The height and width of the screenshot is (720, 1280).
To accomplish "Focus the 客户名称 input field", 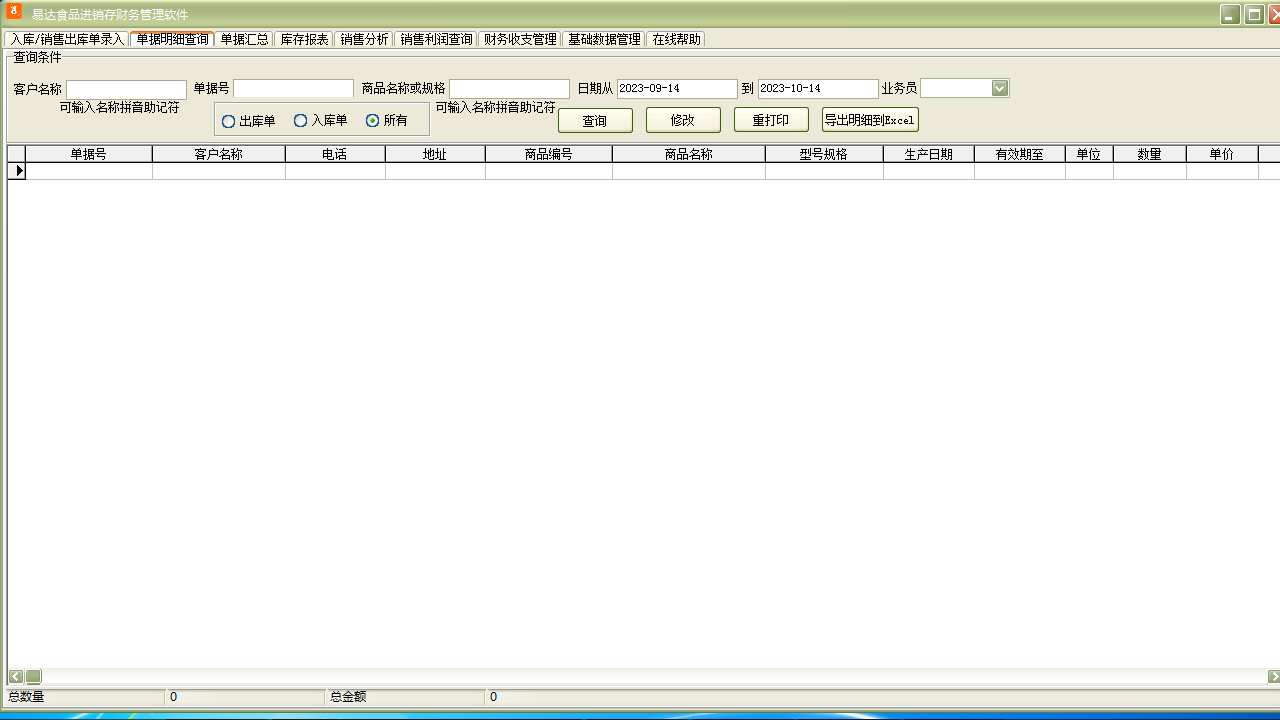I will [x=126, y=89].
